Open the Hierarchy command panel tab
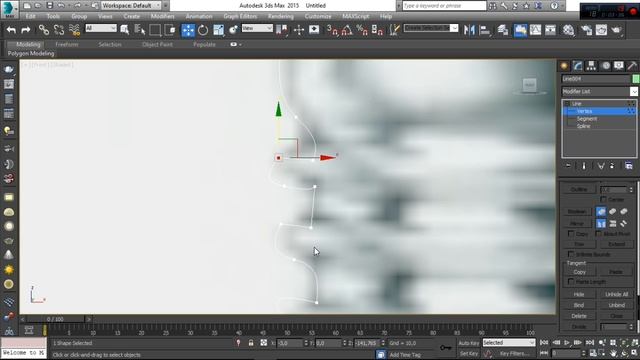 click(591, 66)
